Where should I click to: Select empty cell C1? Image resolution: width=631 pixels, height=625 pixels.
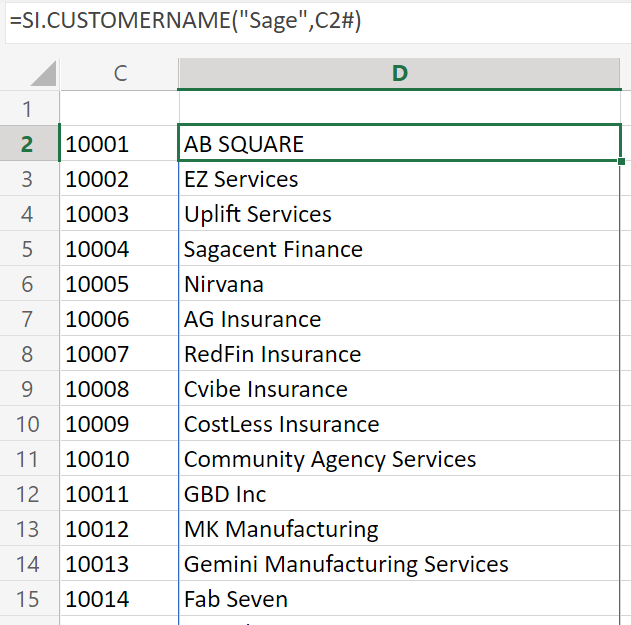[120, 109]
